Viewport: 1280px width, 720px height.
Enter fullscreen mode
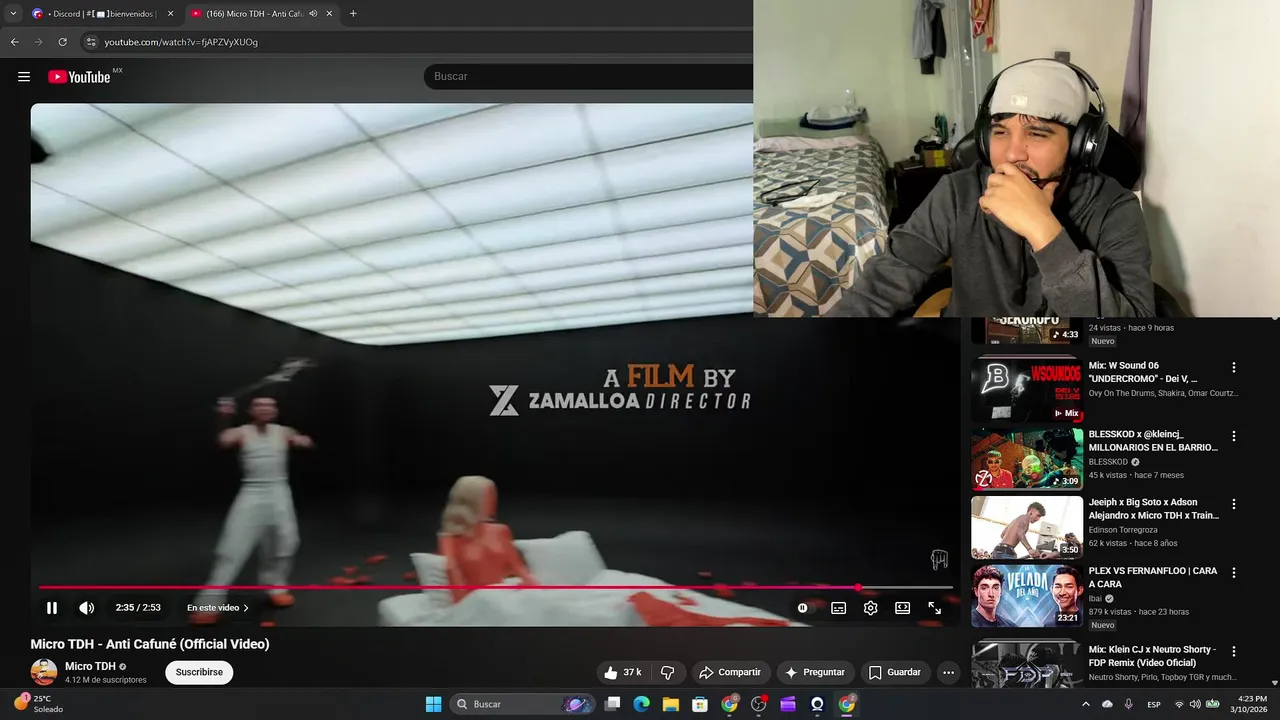pyautogui.click(x=934, y=608)
